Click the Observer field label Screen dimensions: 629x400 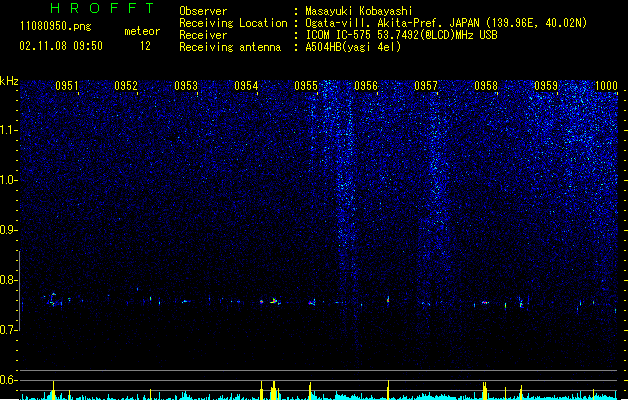point(203,11)
